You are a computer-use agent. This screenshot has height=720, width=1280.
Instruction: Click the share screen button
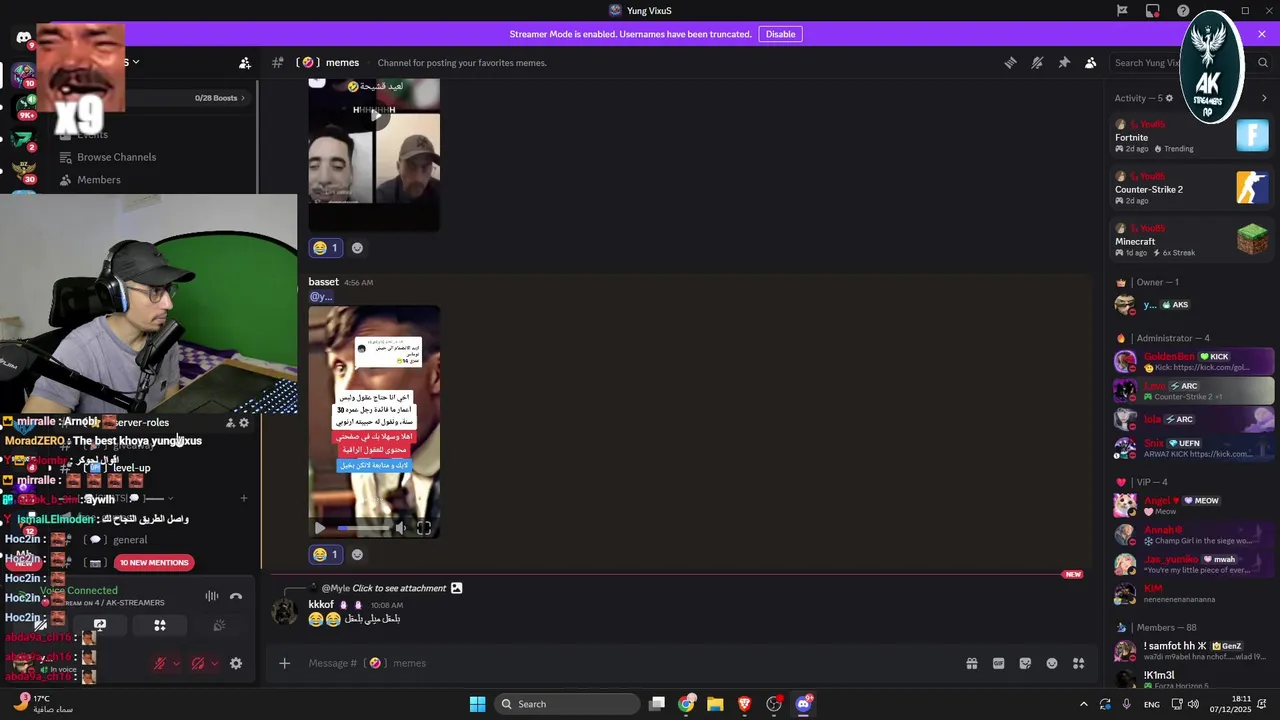click(x=100, y=626)
